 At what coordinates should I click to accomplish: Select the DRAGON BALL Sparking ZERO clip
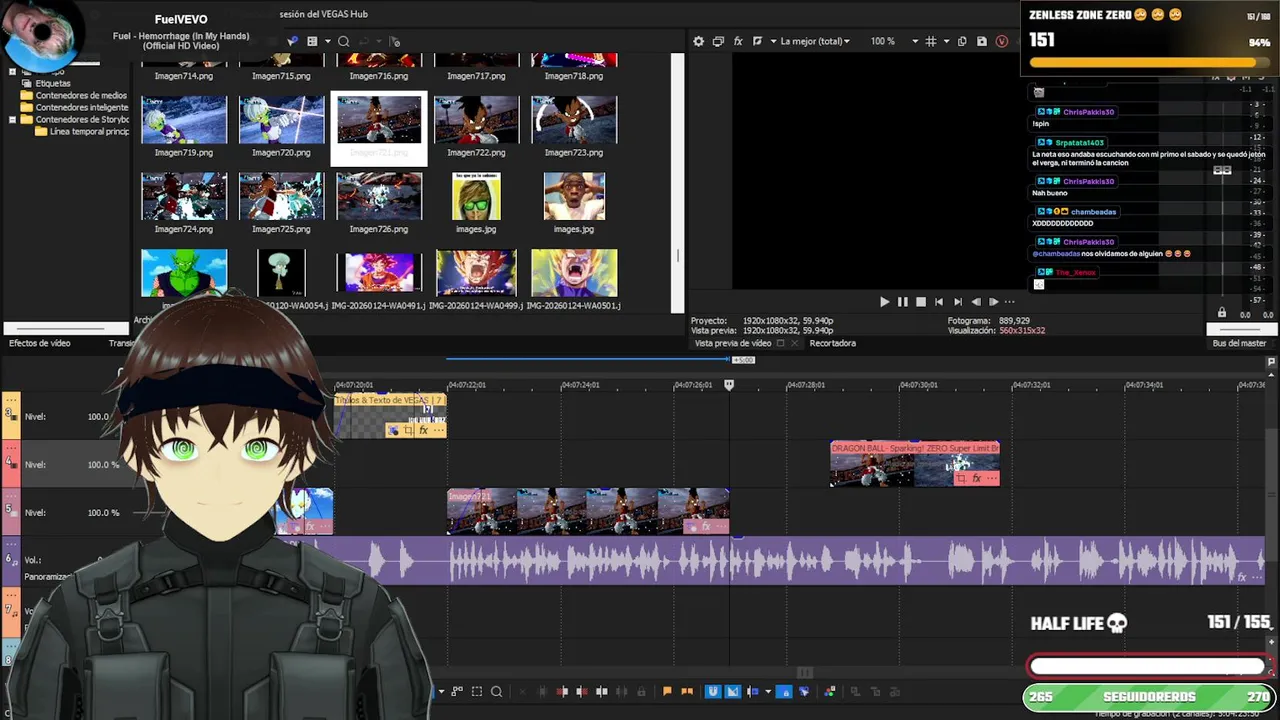914,464
